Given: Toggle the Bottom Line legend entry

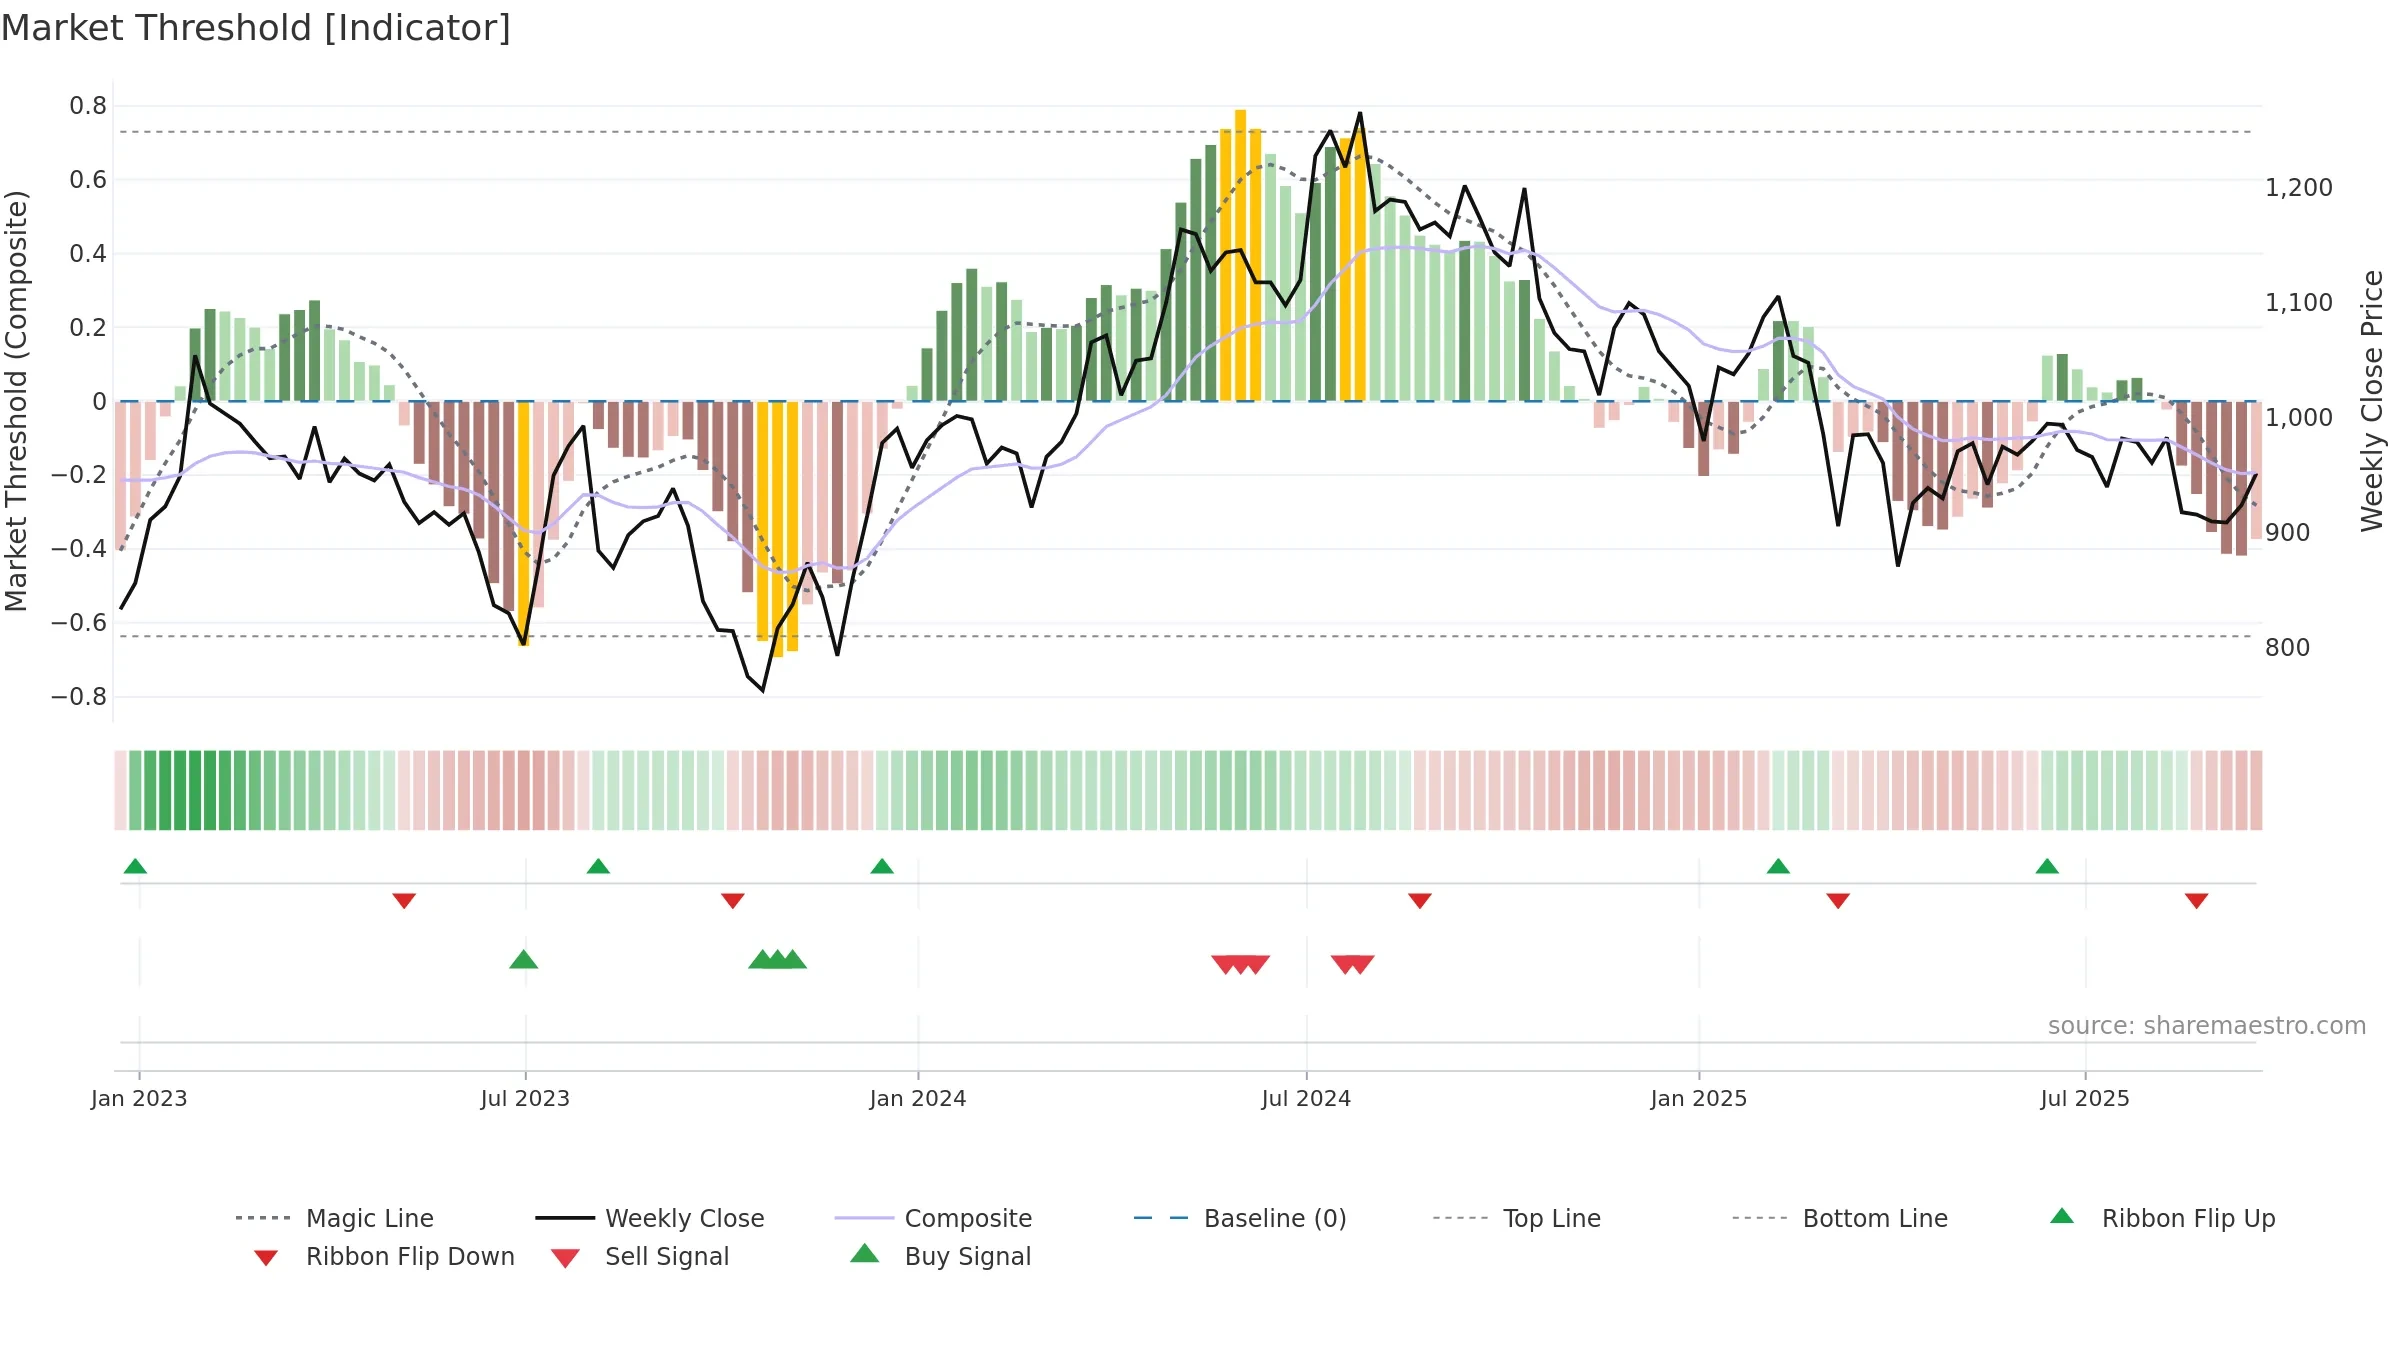Looking at the screenshot, I should [x=1840, y=1218].
